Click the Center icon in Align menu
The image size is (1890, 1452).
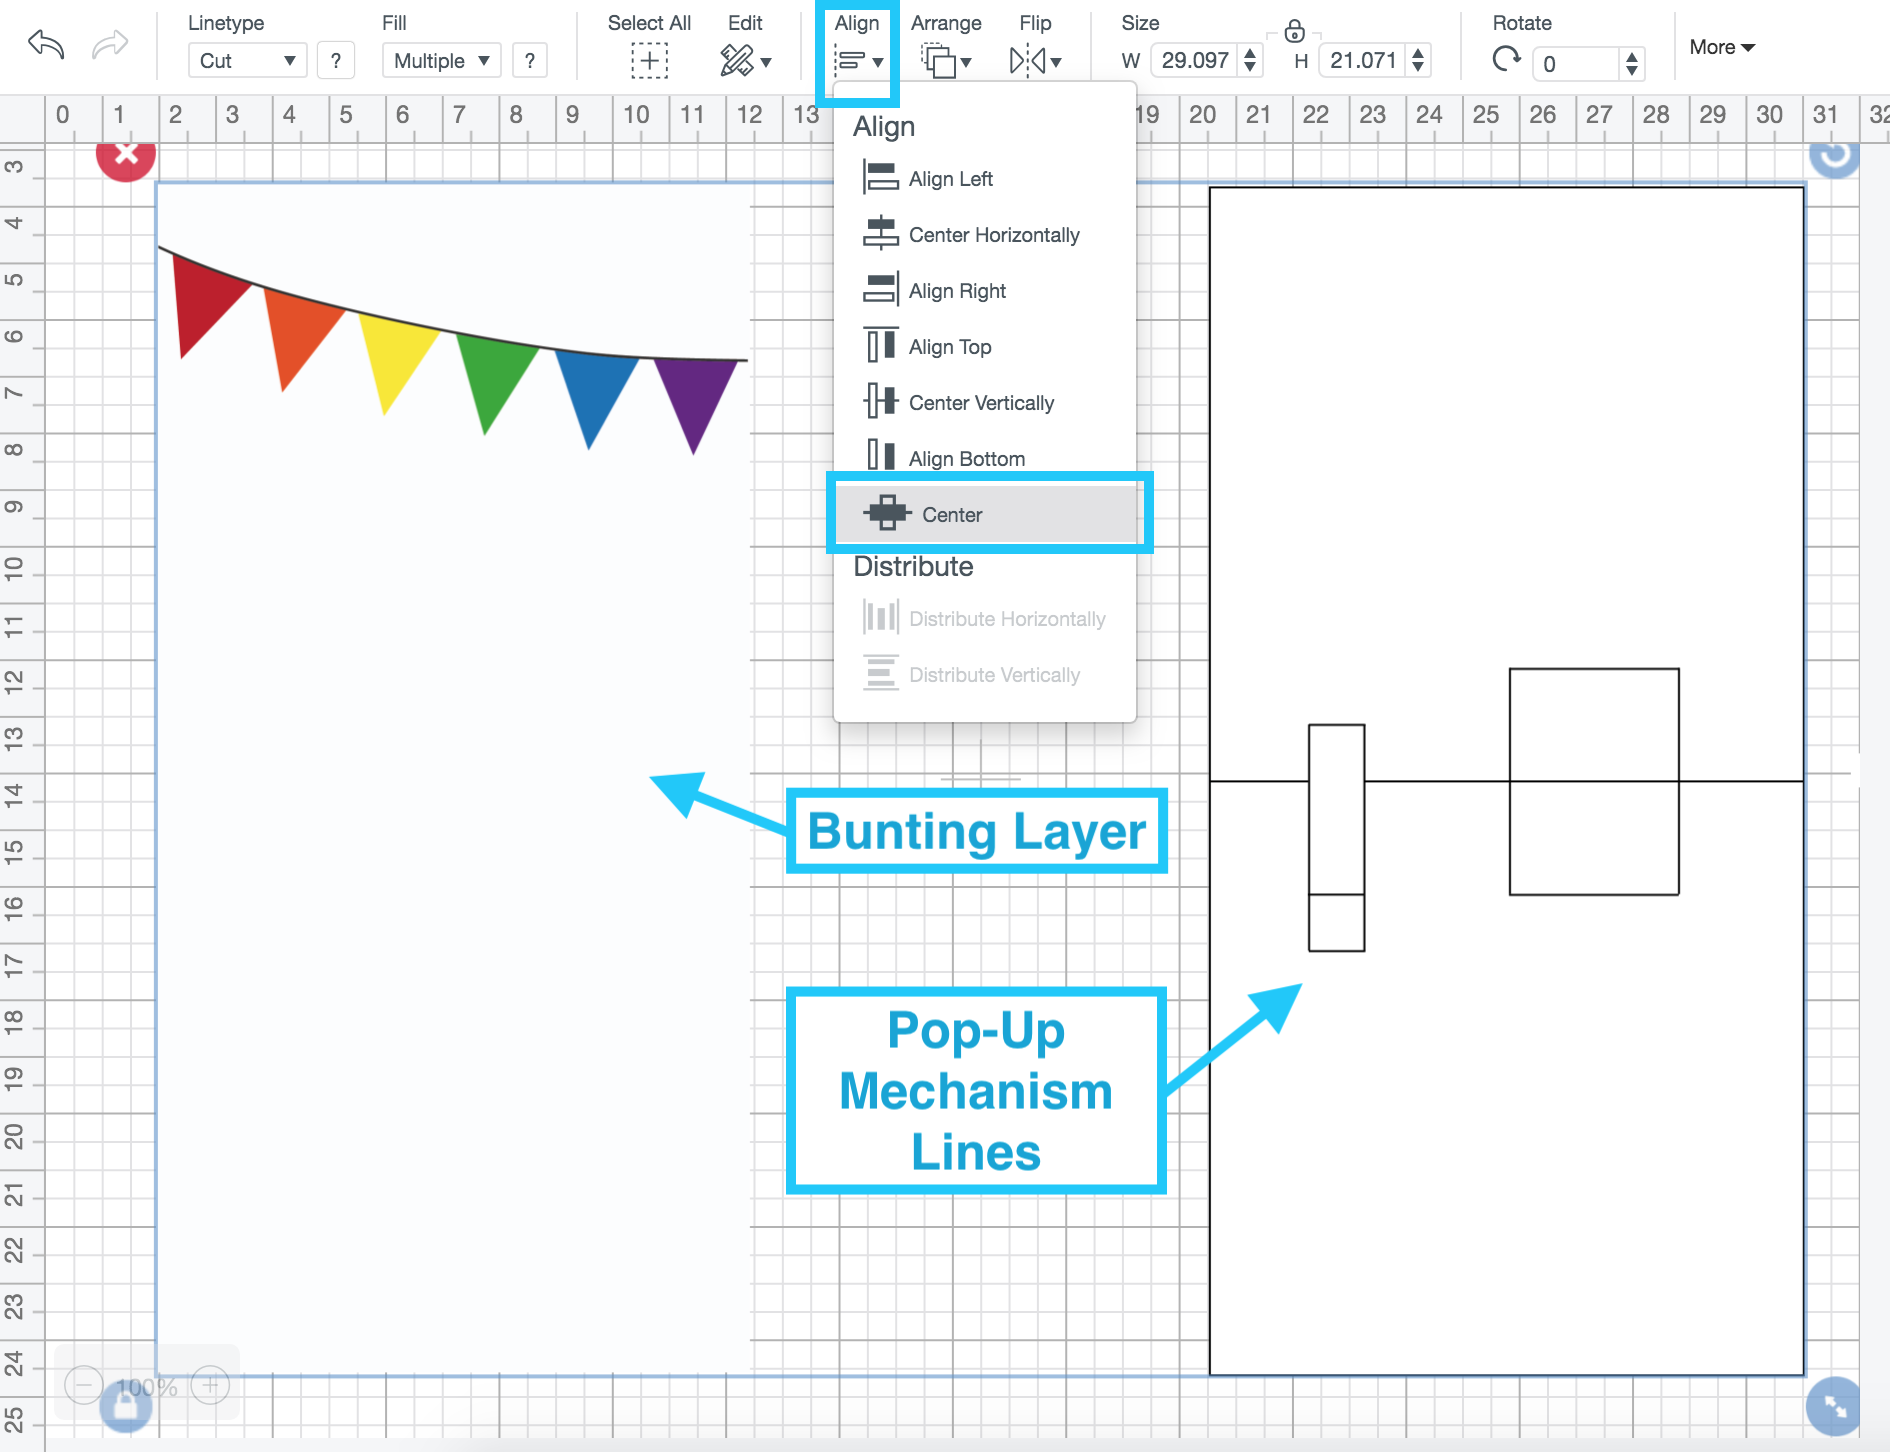pos(887,513)
